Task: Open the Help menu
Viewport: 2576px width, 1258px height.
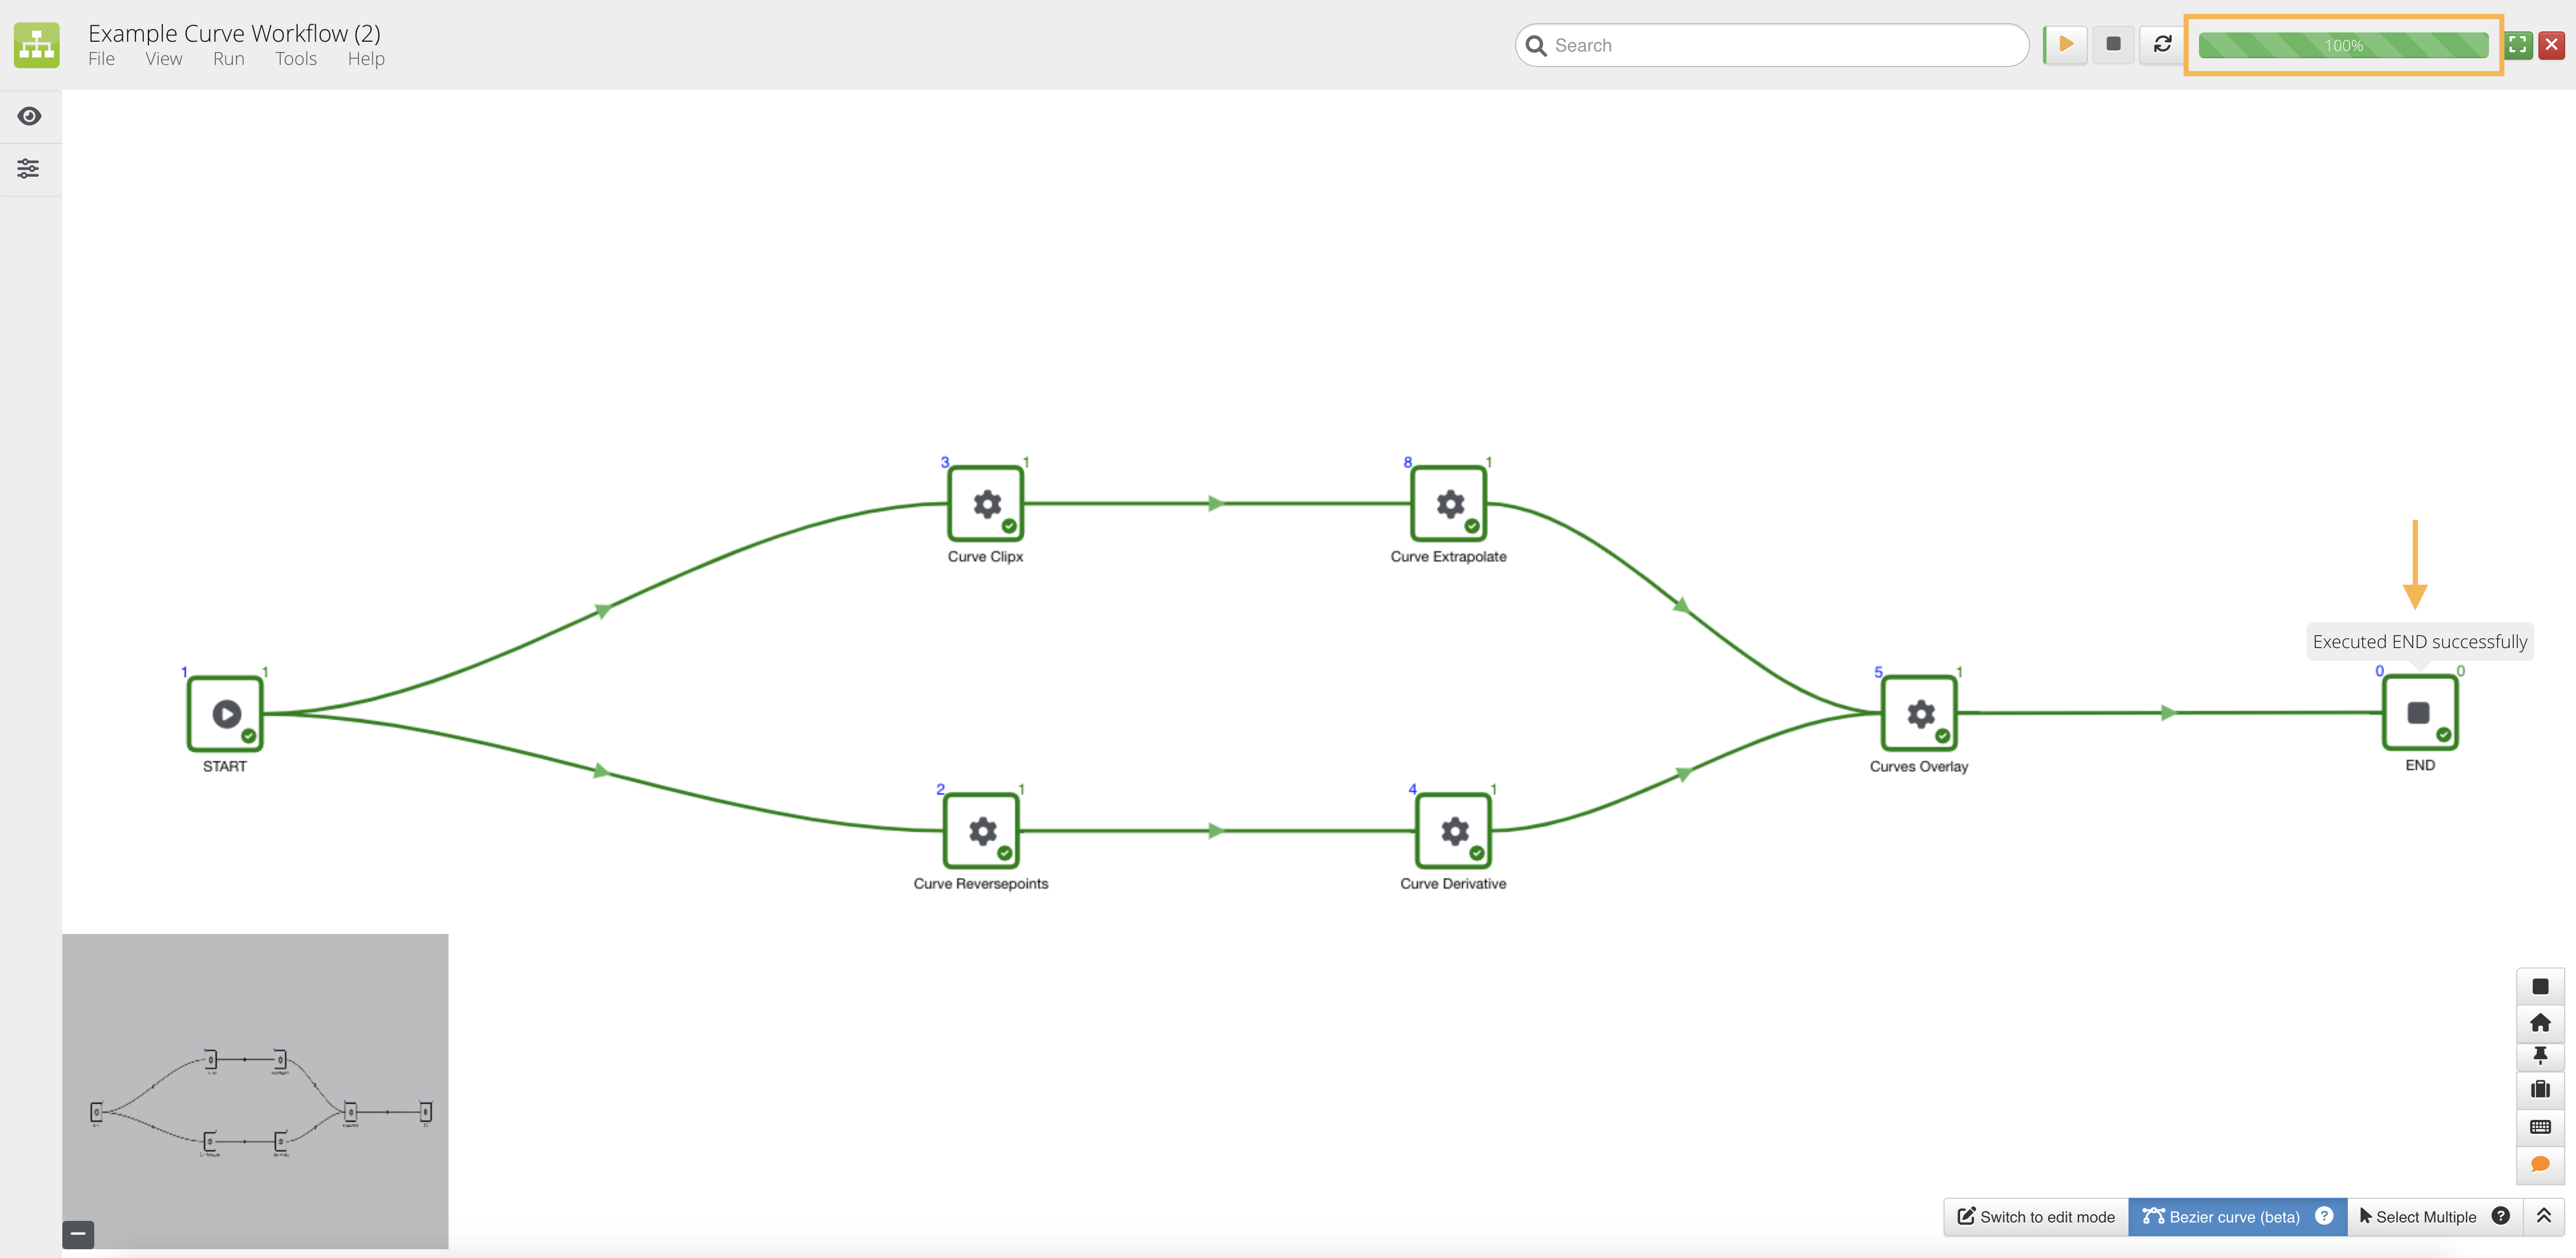Action: [x=366, y=59]
